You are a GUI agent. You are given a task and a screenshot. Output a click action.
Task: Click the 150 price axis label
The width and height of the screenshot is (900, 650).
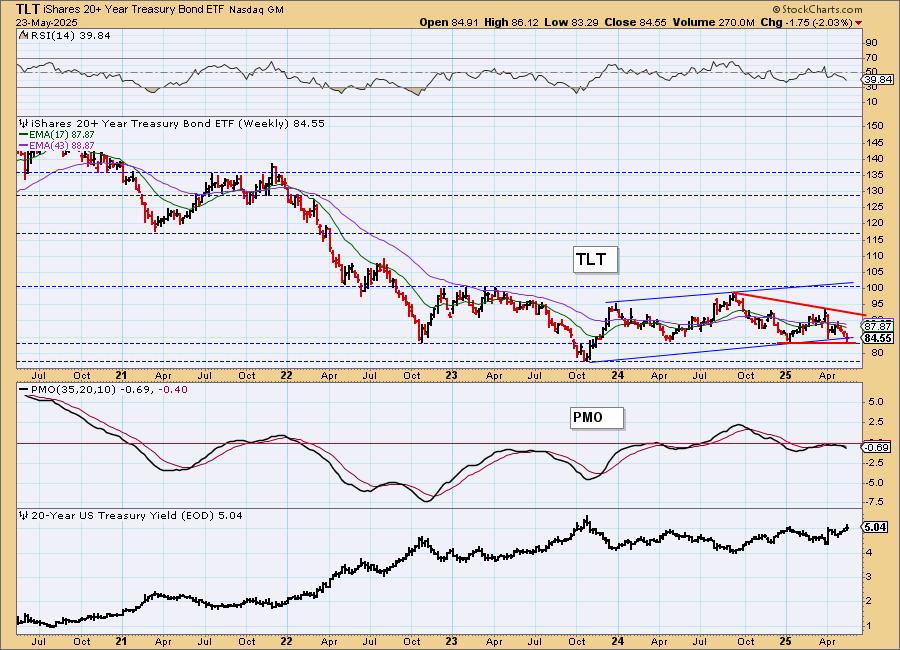point(875,126)
